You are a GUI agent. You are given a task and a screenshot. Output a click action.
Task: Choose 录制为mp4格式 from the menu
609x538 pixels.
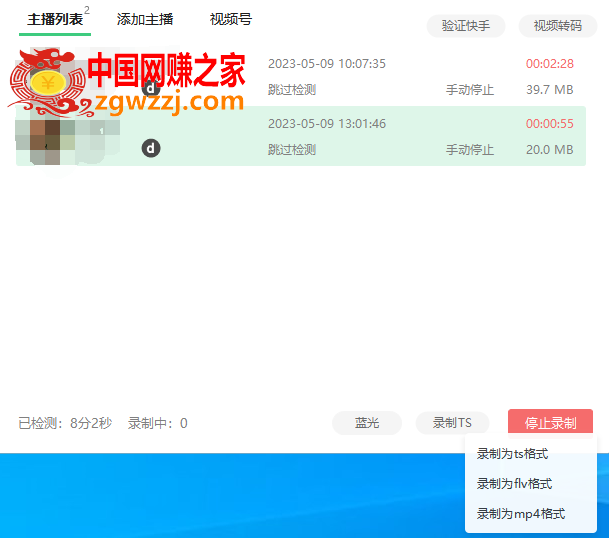pos(521,514)
